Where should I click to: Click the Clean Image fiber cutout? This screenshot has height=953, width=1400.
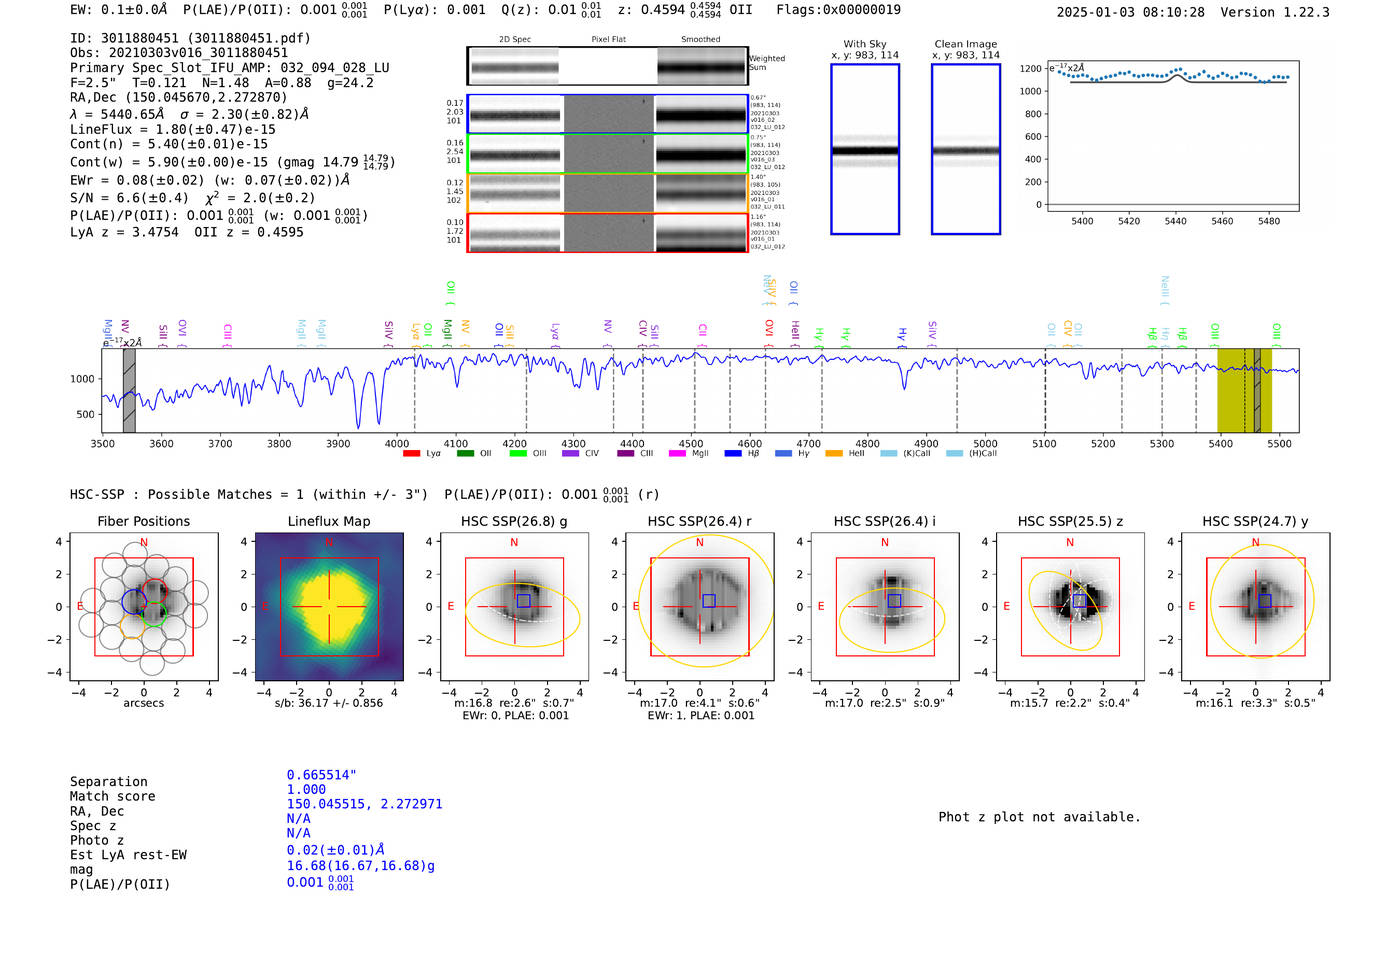click(x=966, y=149)
